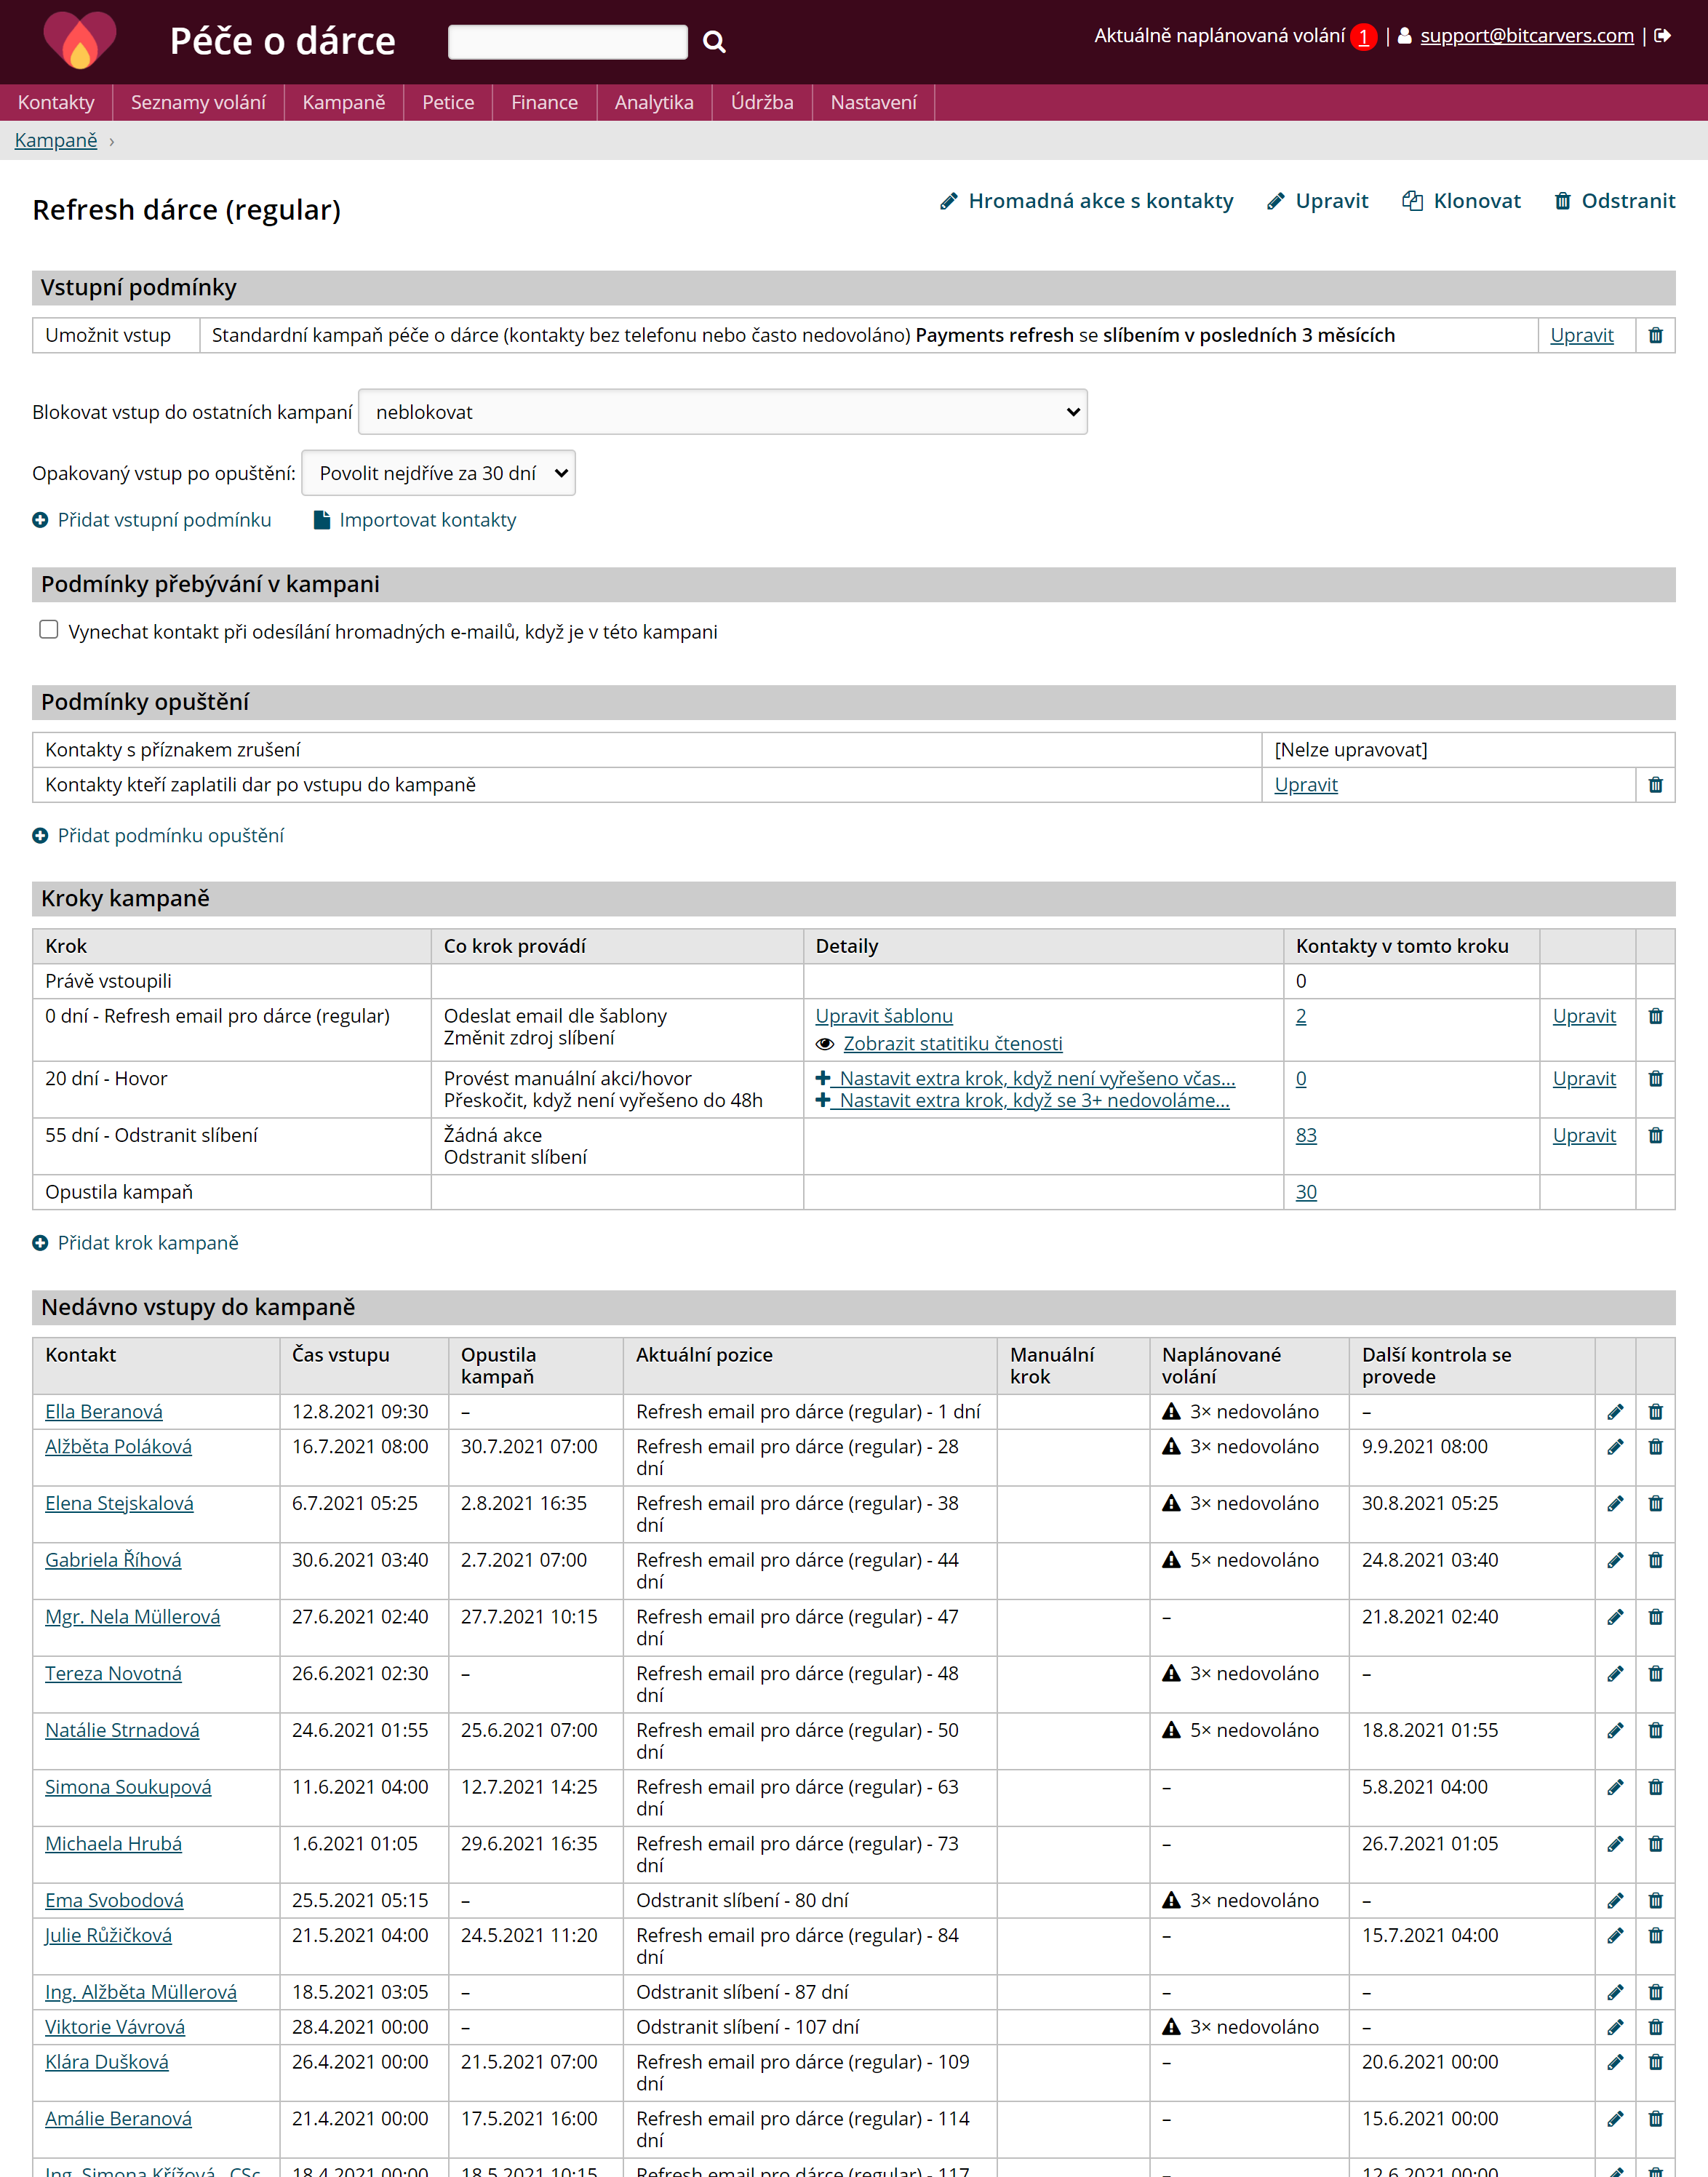The height and width of the screenshot is (2177, 1708).
Task: Click the search magnifier icon
Action: (x=714, y=42)
